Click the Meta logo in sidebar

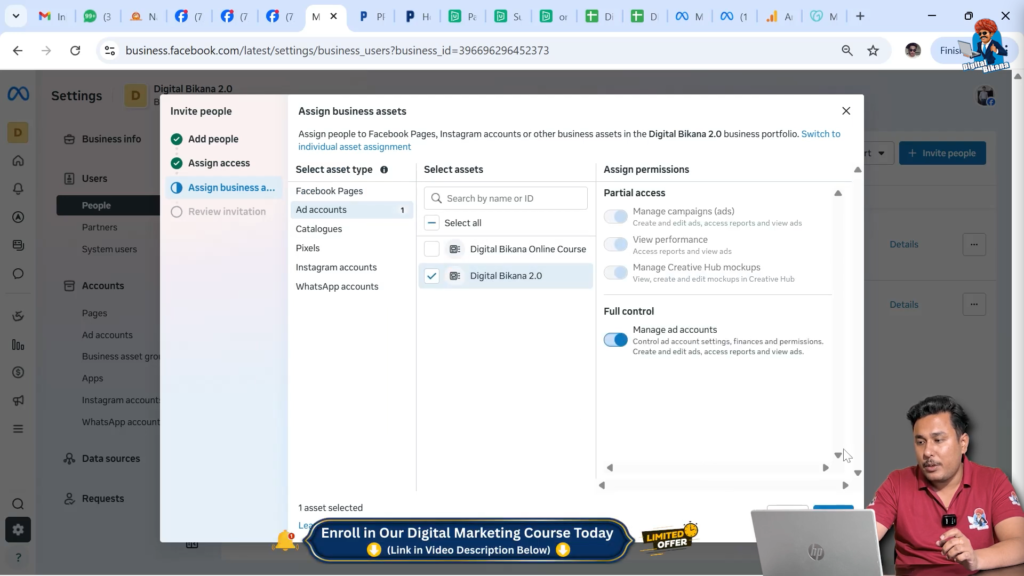coord(18,94)
